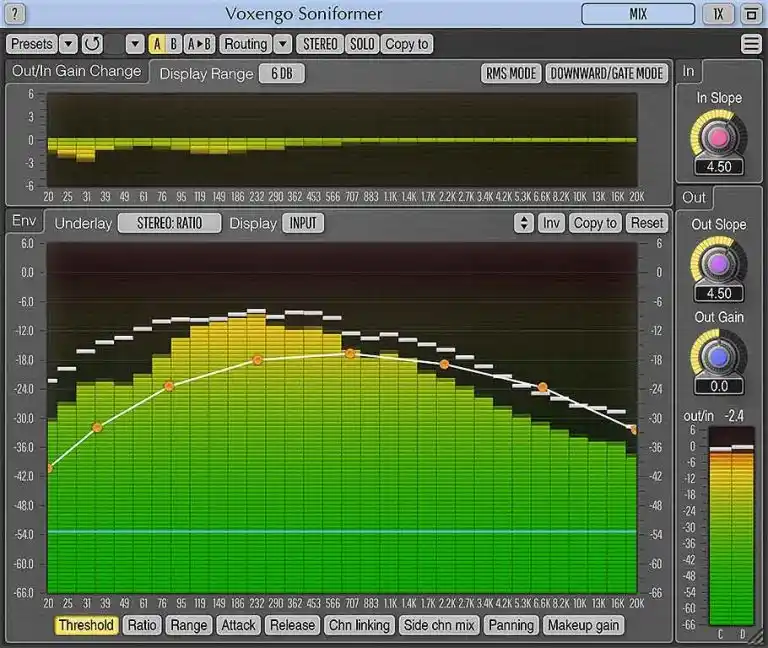Click the top toolbar Copy to button

pyautogui.click(x=407, y=44)
